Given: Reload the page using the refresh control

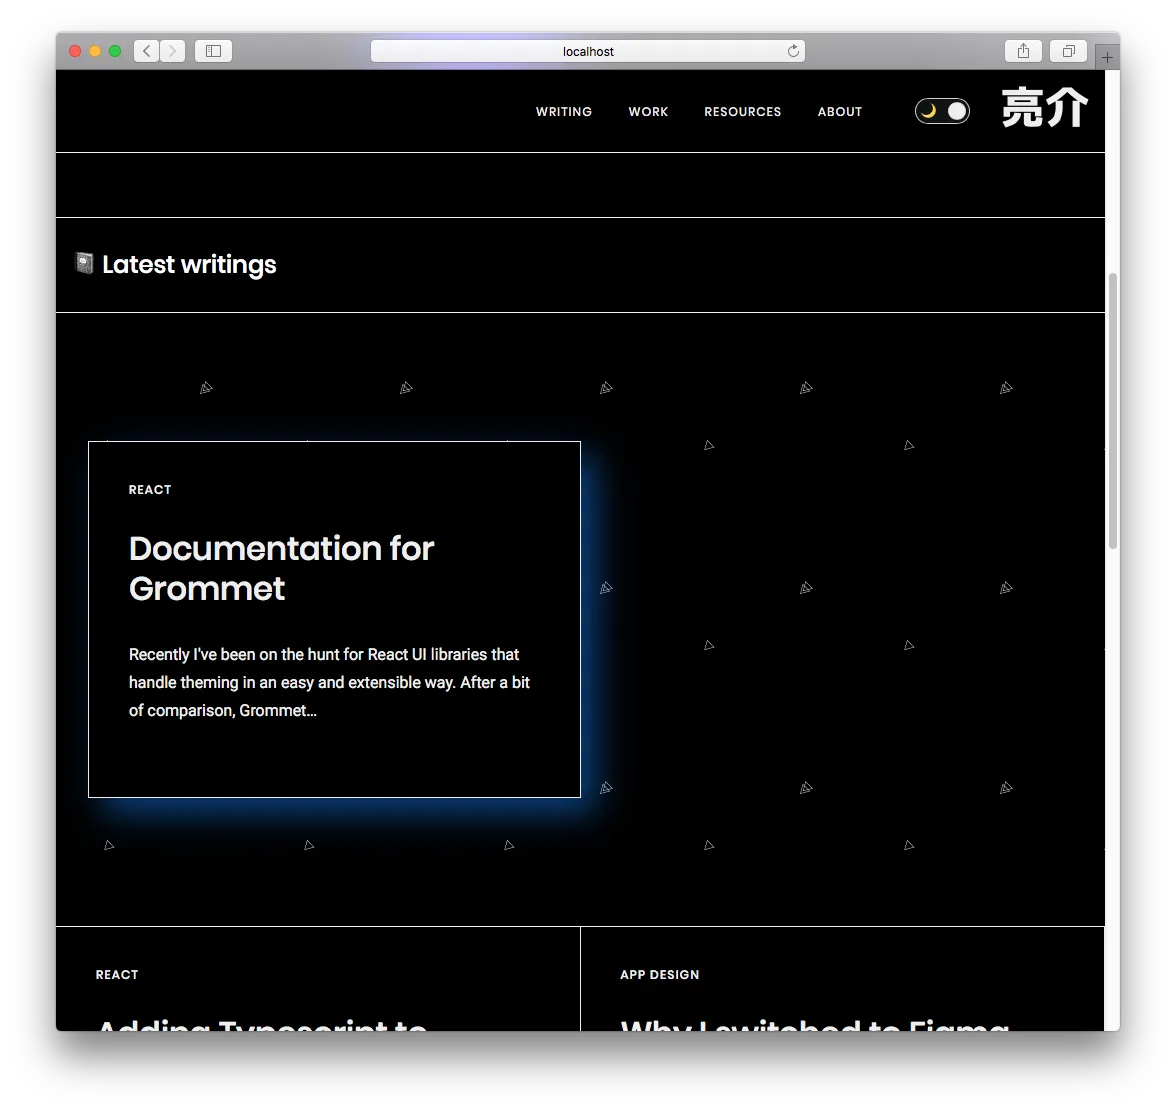Looking at the screenshot, I should coord(793,50).
